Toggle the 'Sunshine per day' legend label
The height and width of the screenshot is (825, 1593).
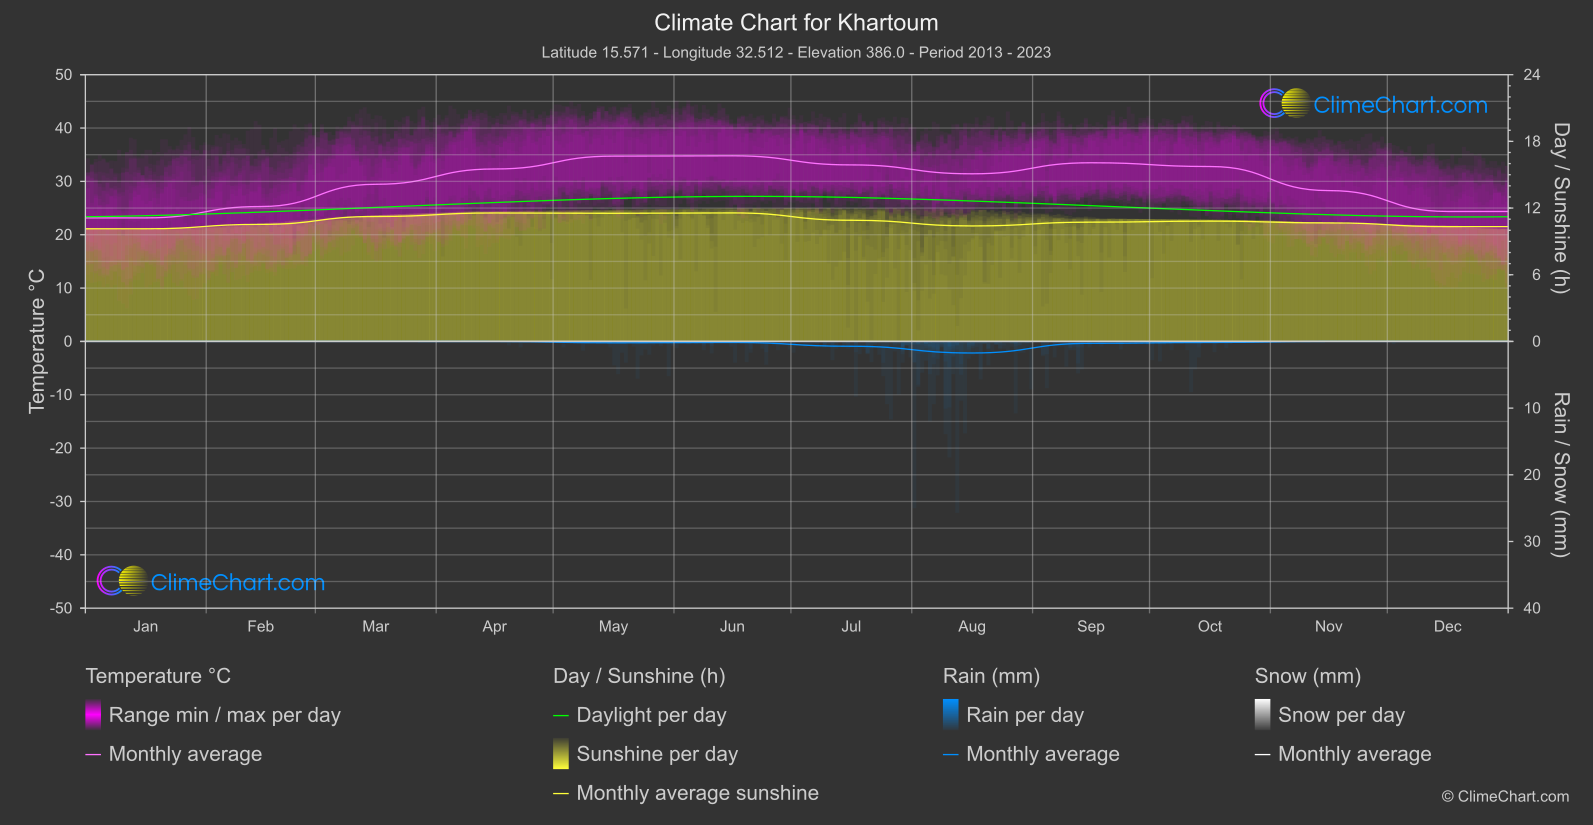(x=657, y=754)
